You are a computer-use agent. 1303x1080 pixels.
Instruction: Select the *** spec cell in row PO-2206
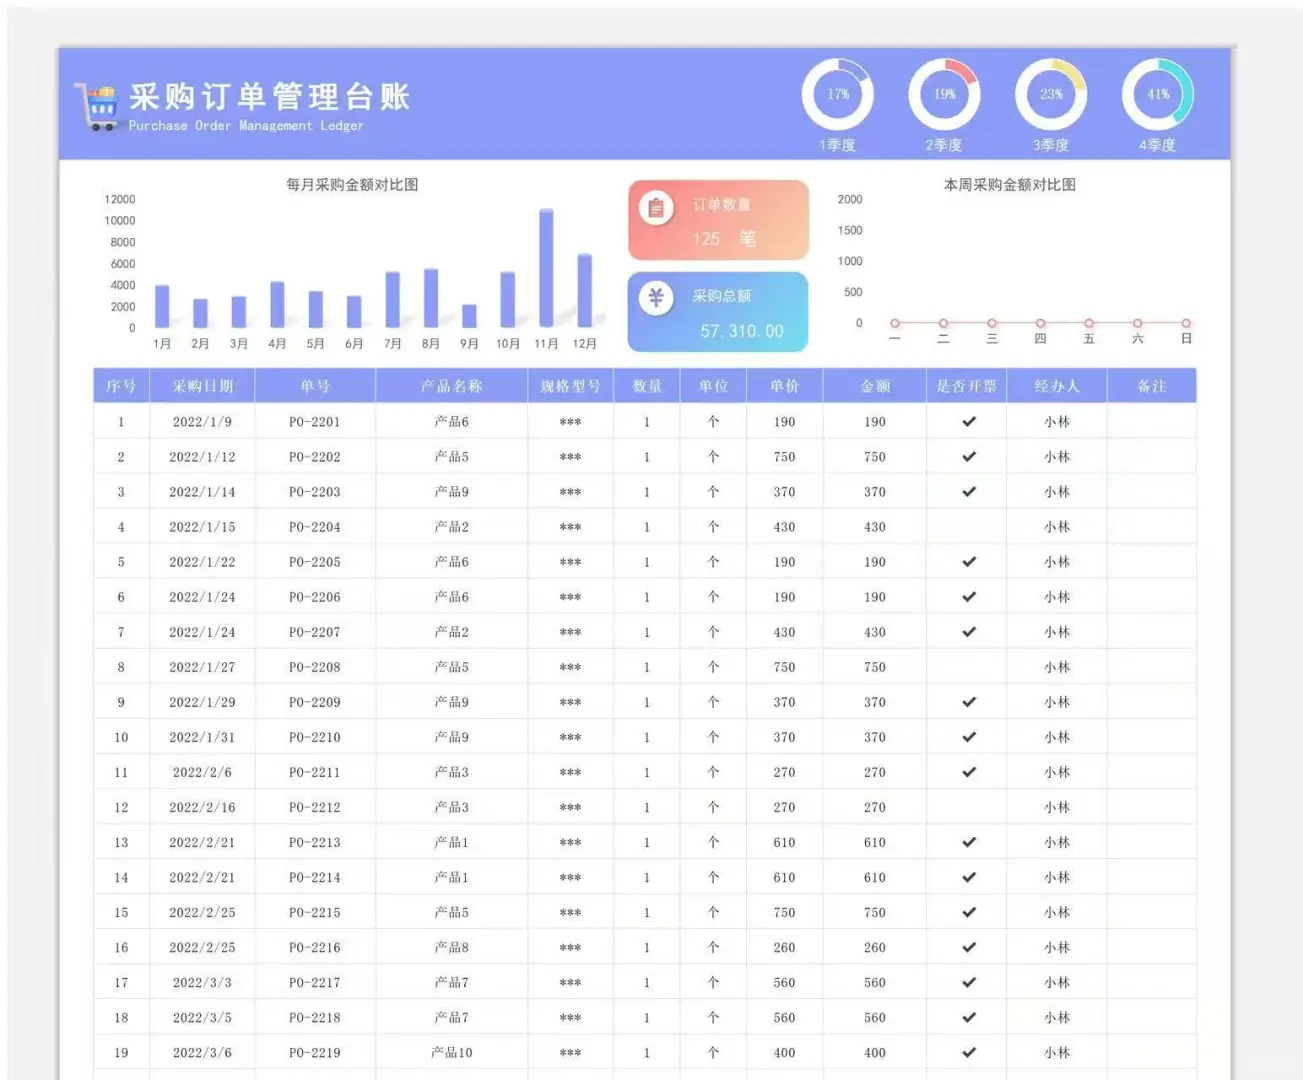click(570, 597)
